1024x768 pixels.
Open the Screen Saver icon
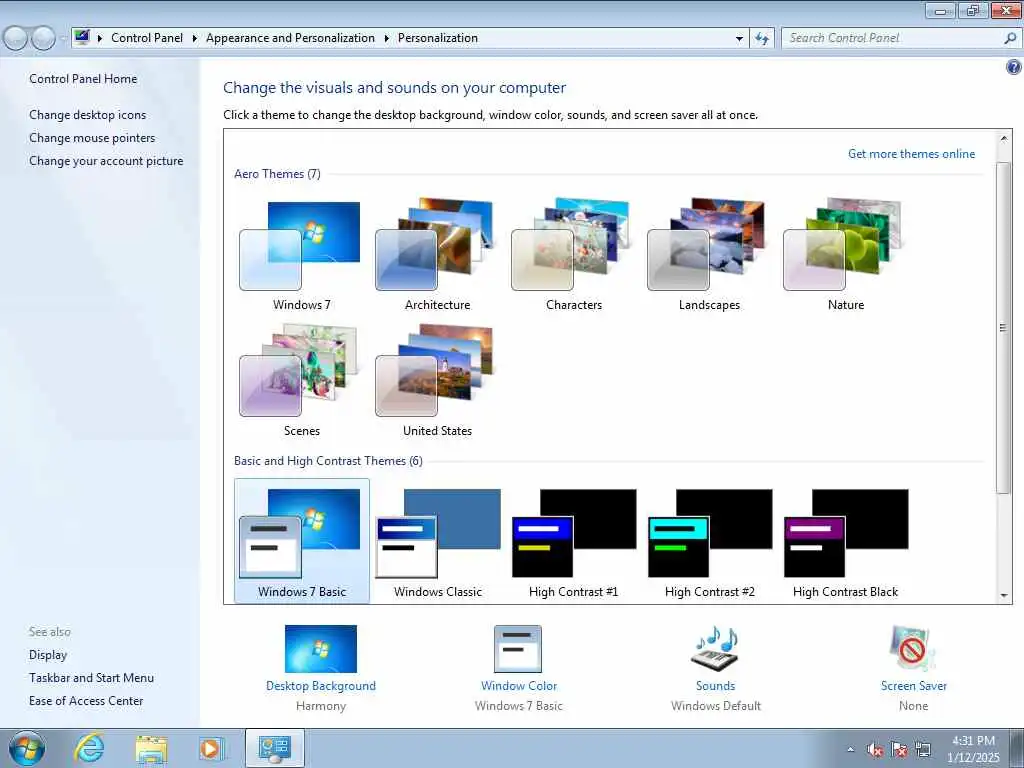click(x=912, y=649)
